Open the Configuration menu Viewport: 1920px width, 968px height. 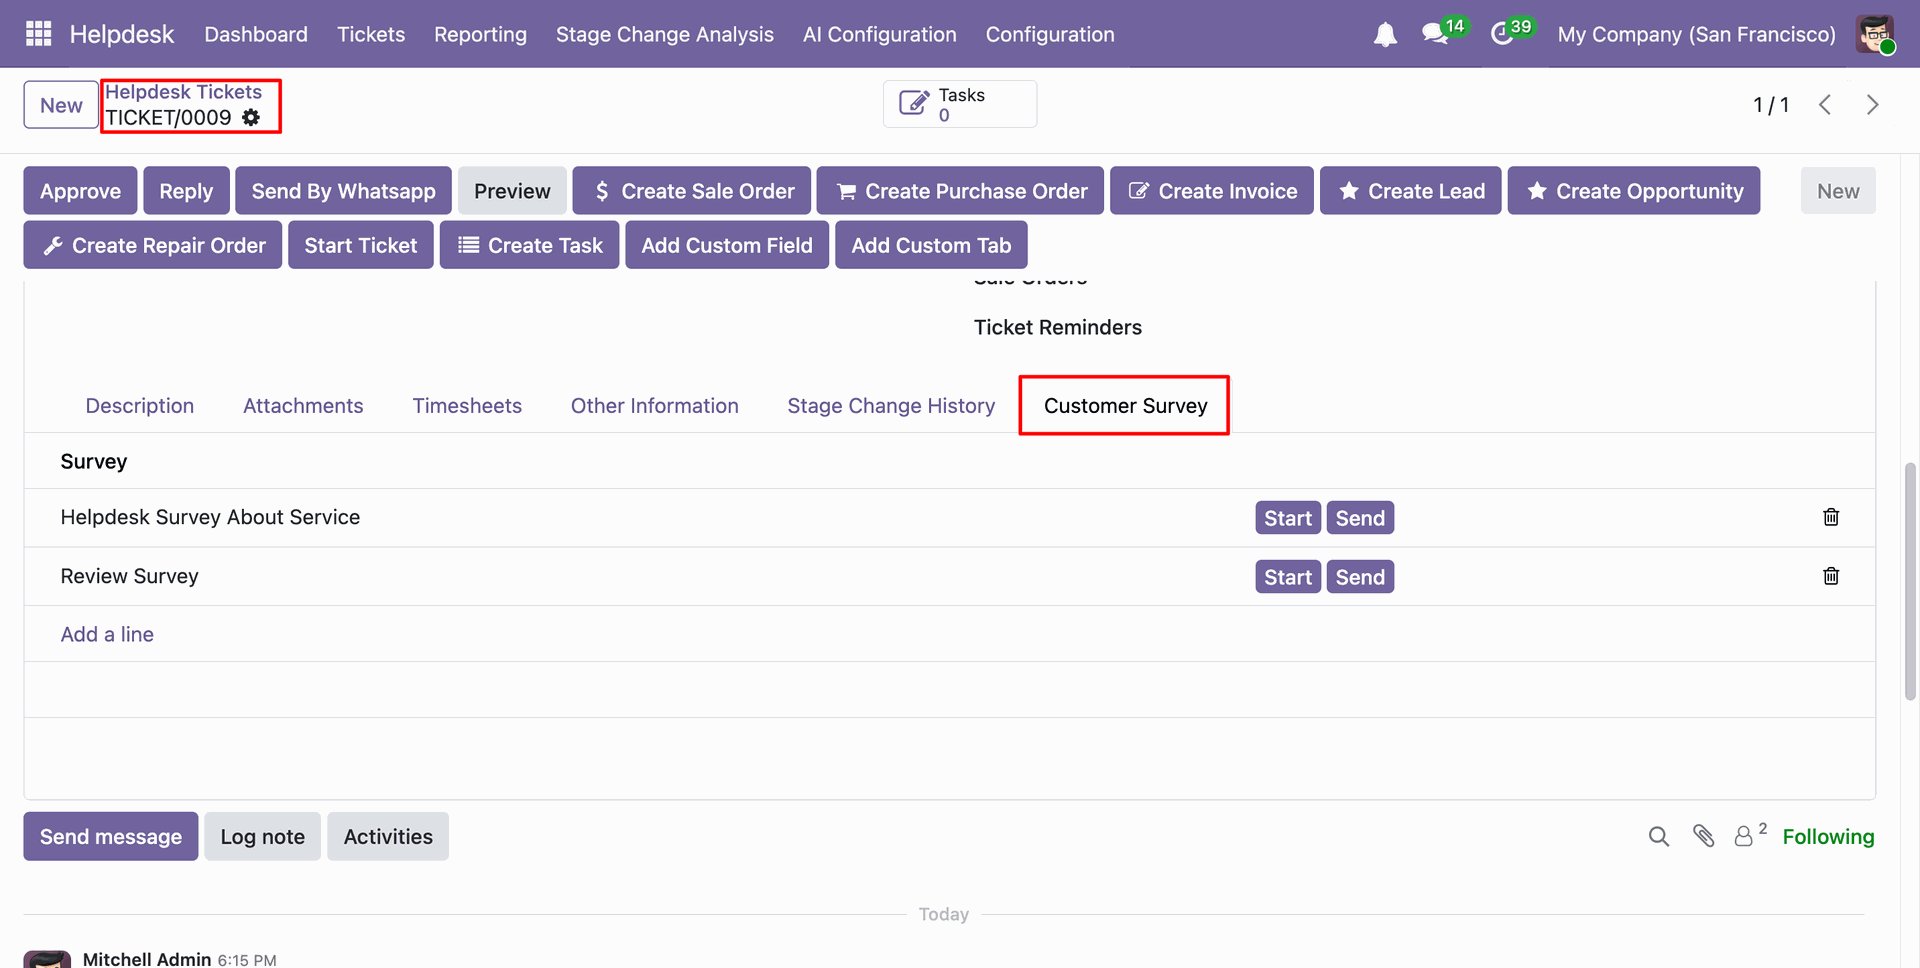(x=1049, y=35)
